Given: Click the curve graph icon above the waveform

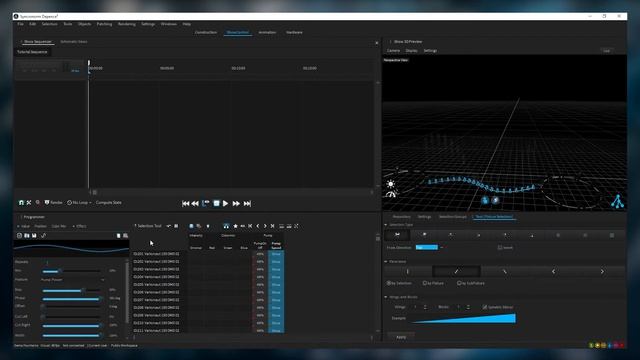Looking at the screenshot, I should pyautogui.click(x=43, y=236).
